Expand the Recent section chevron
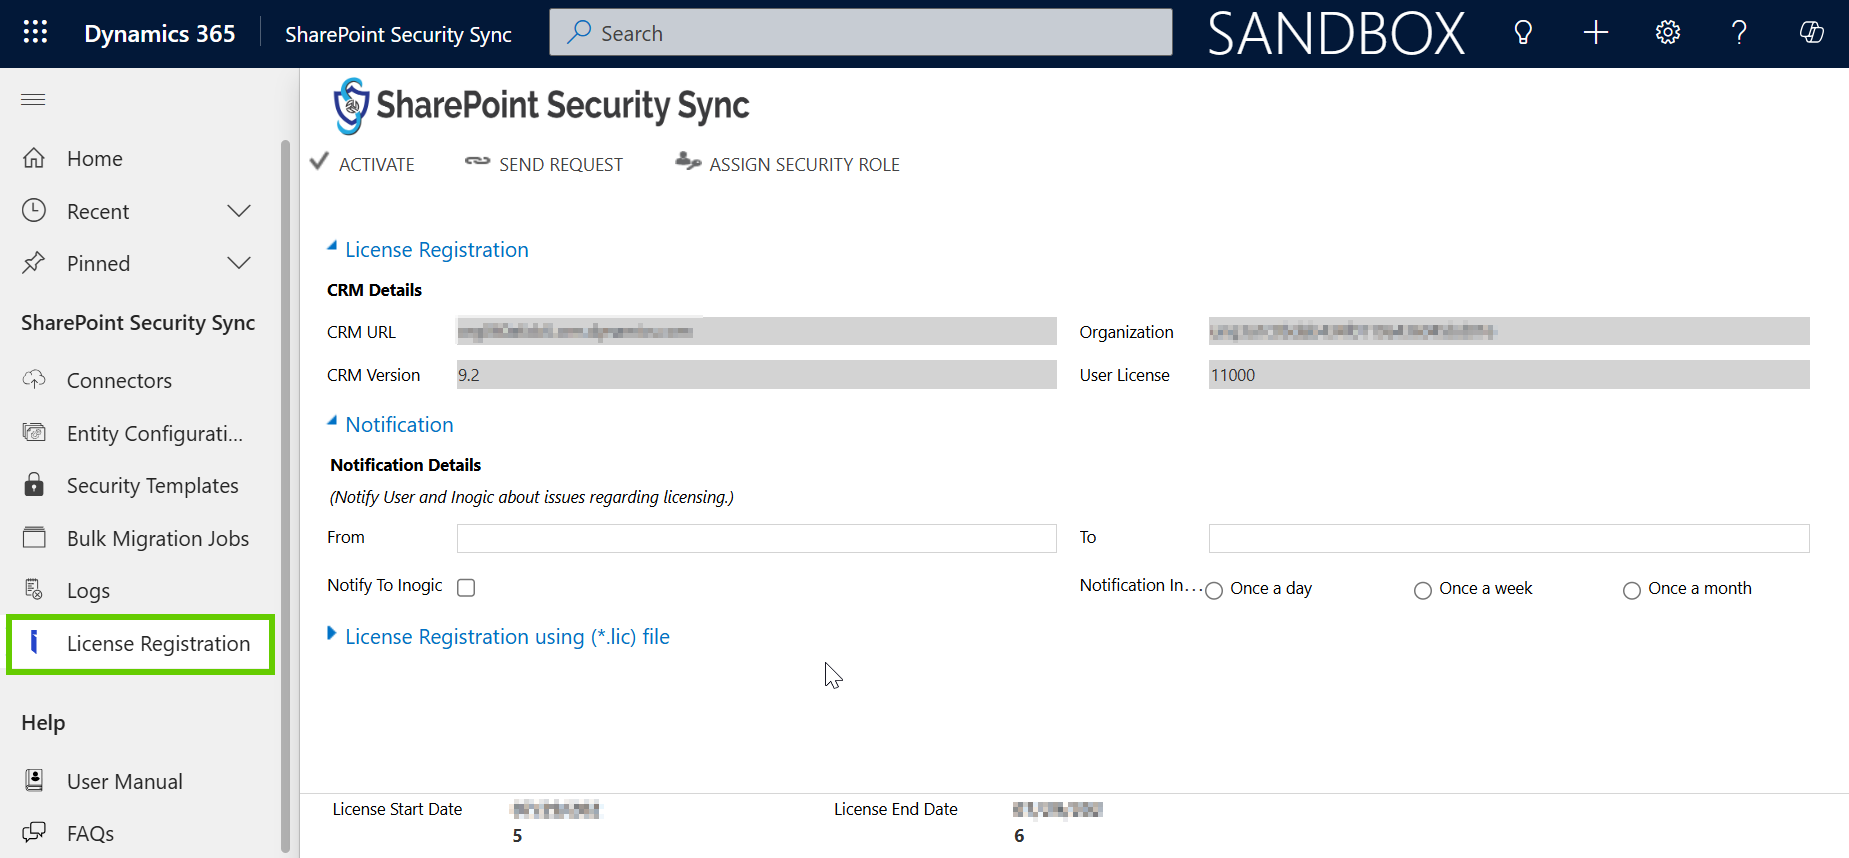The image size is (1849, 858). [x=238, y=211]
